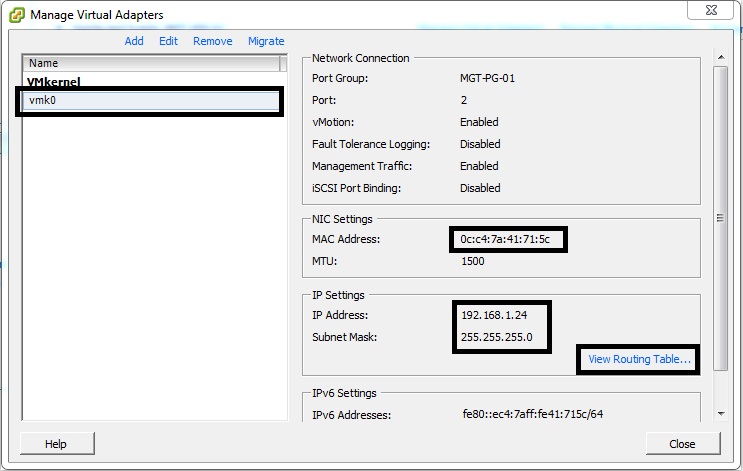Click the Add link to create an adapter
Image resolution: width=743 pixels, height=471 pixels.
tap(134, 41)
